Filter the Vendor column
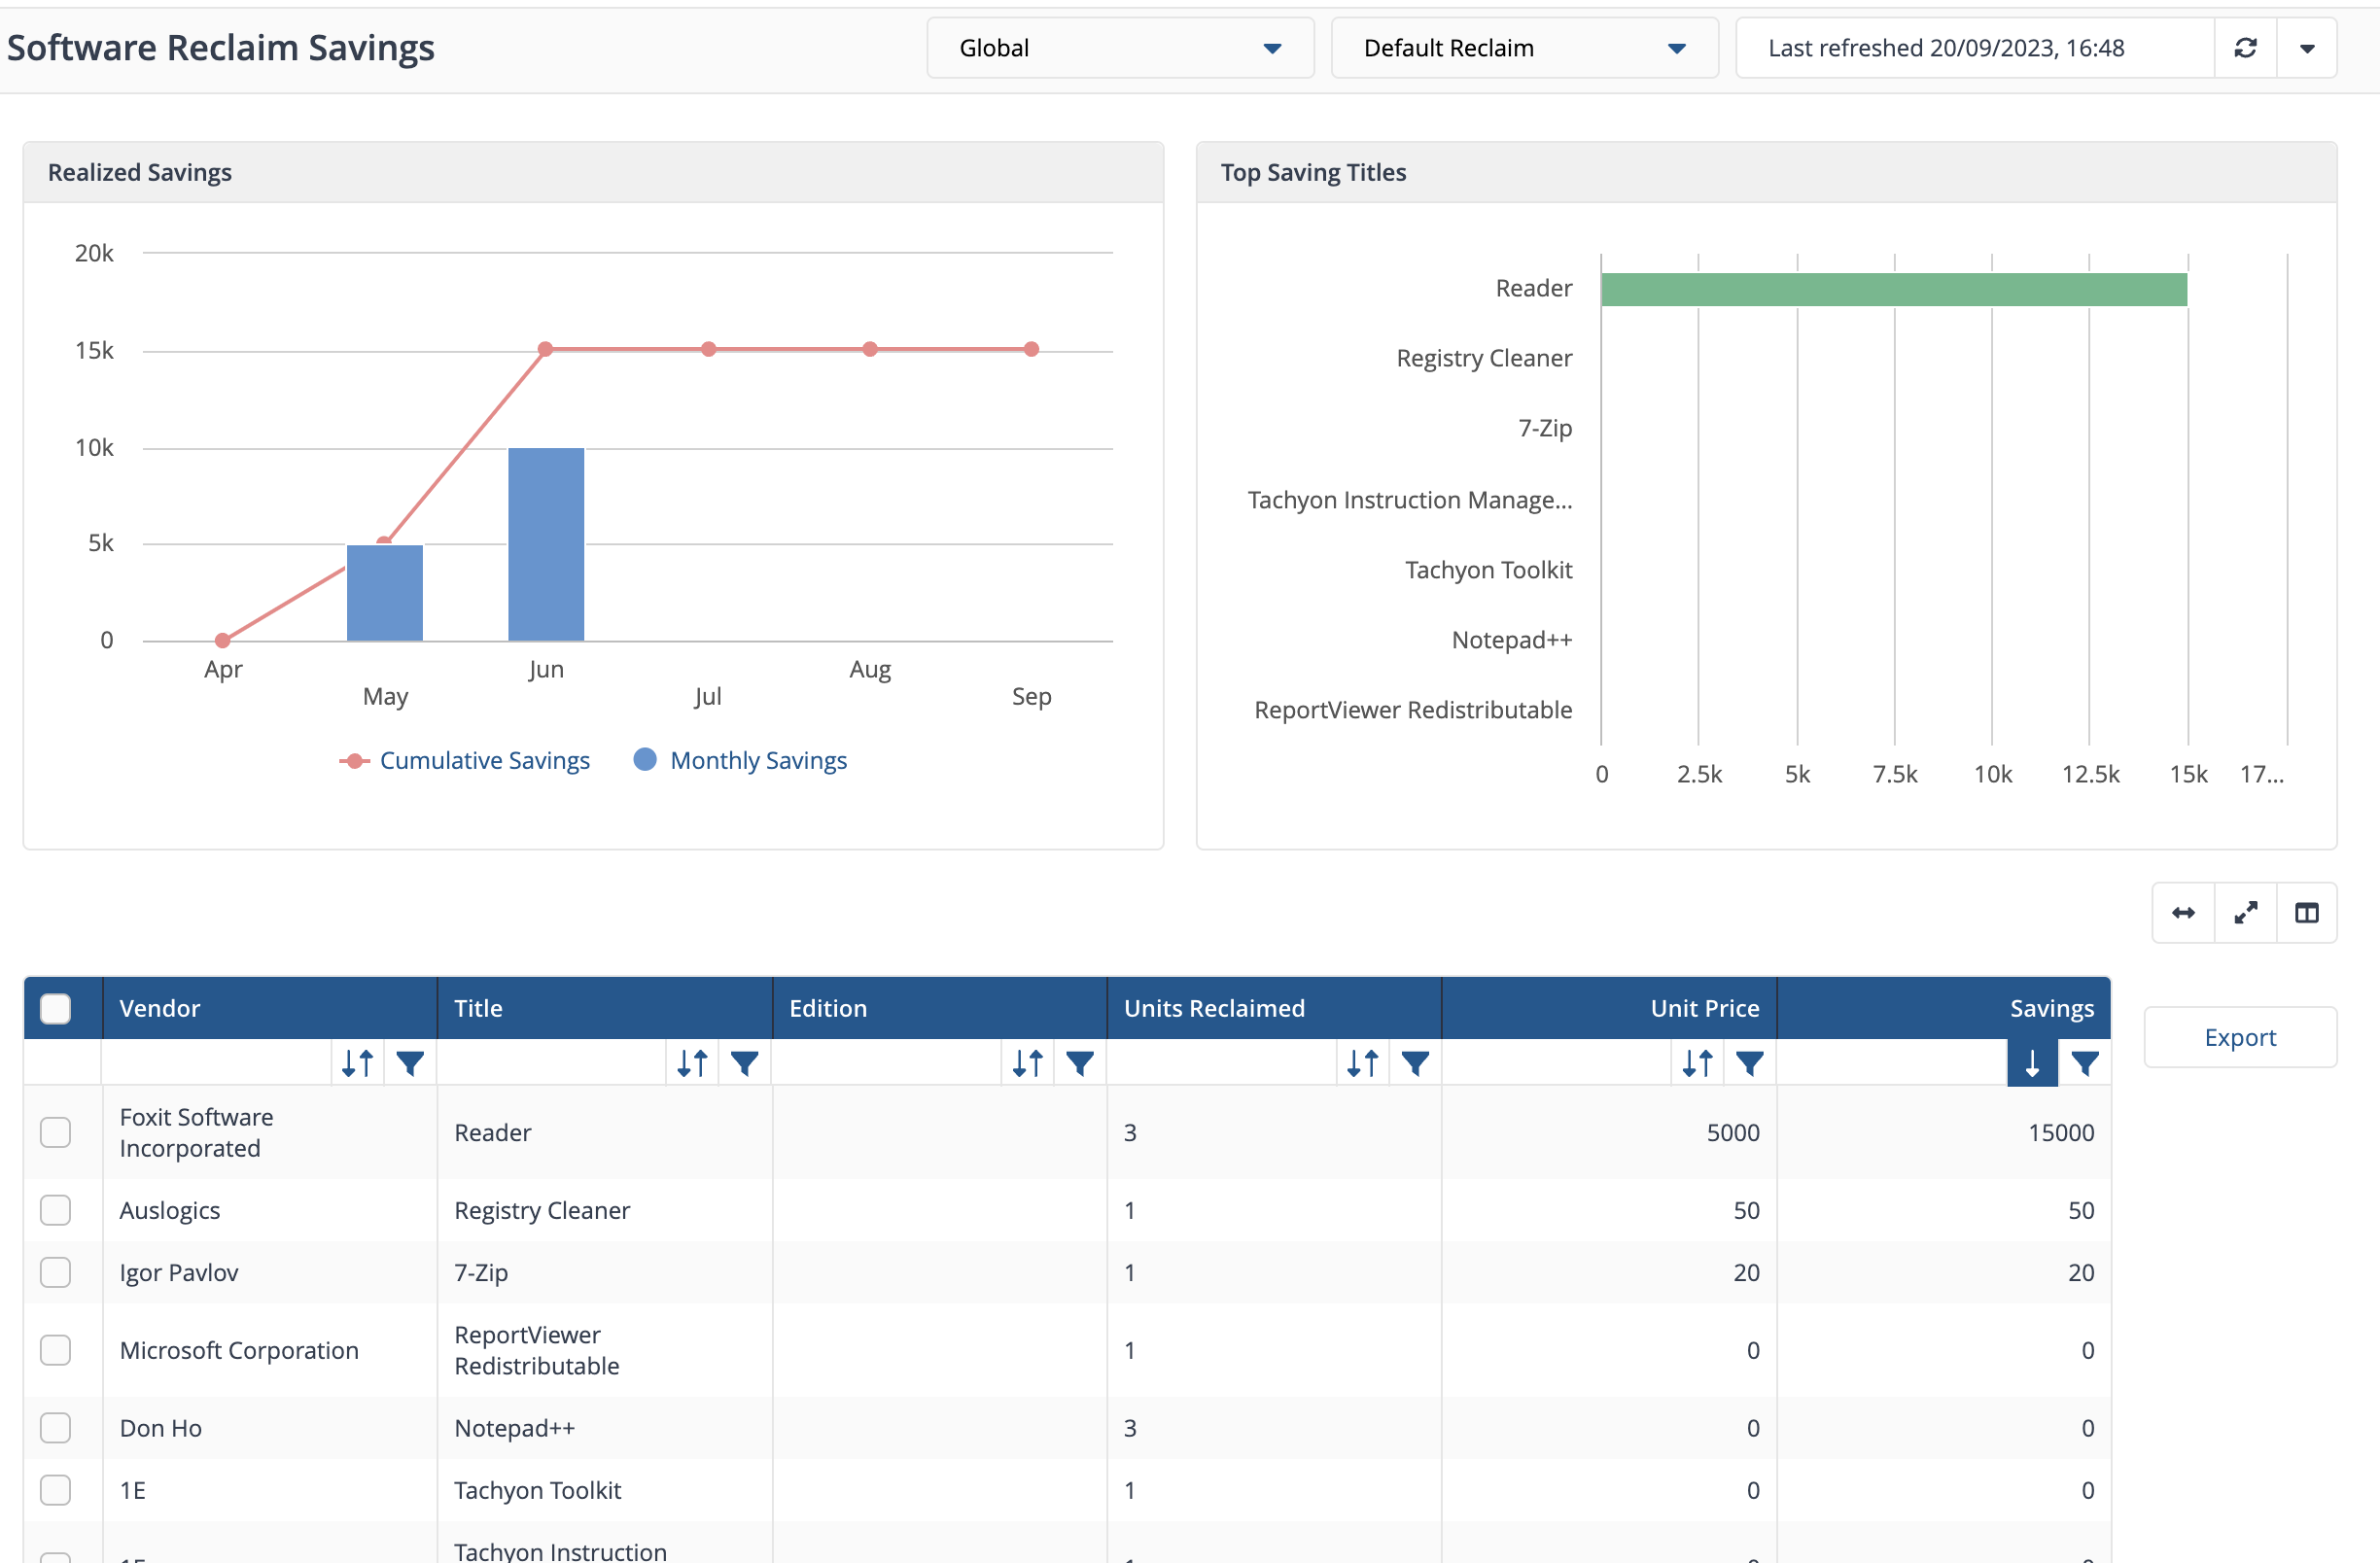2380x1563 pixels. pos(410,1062)
